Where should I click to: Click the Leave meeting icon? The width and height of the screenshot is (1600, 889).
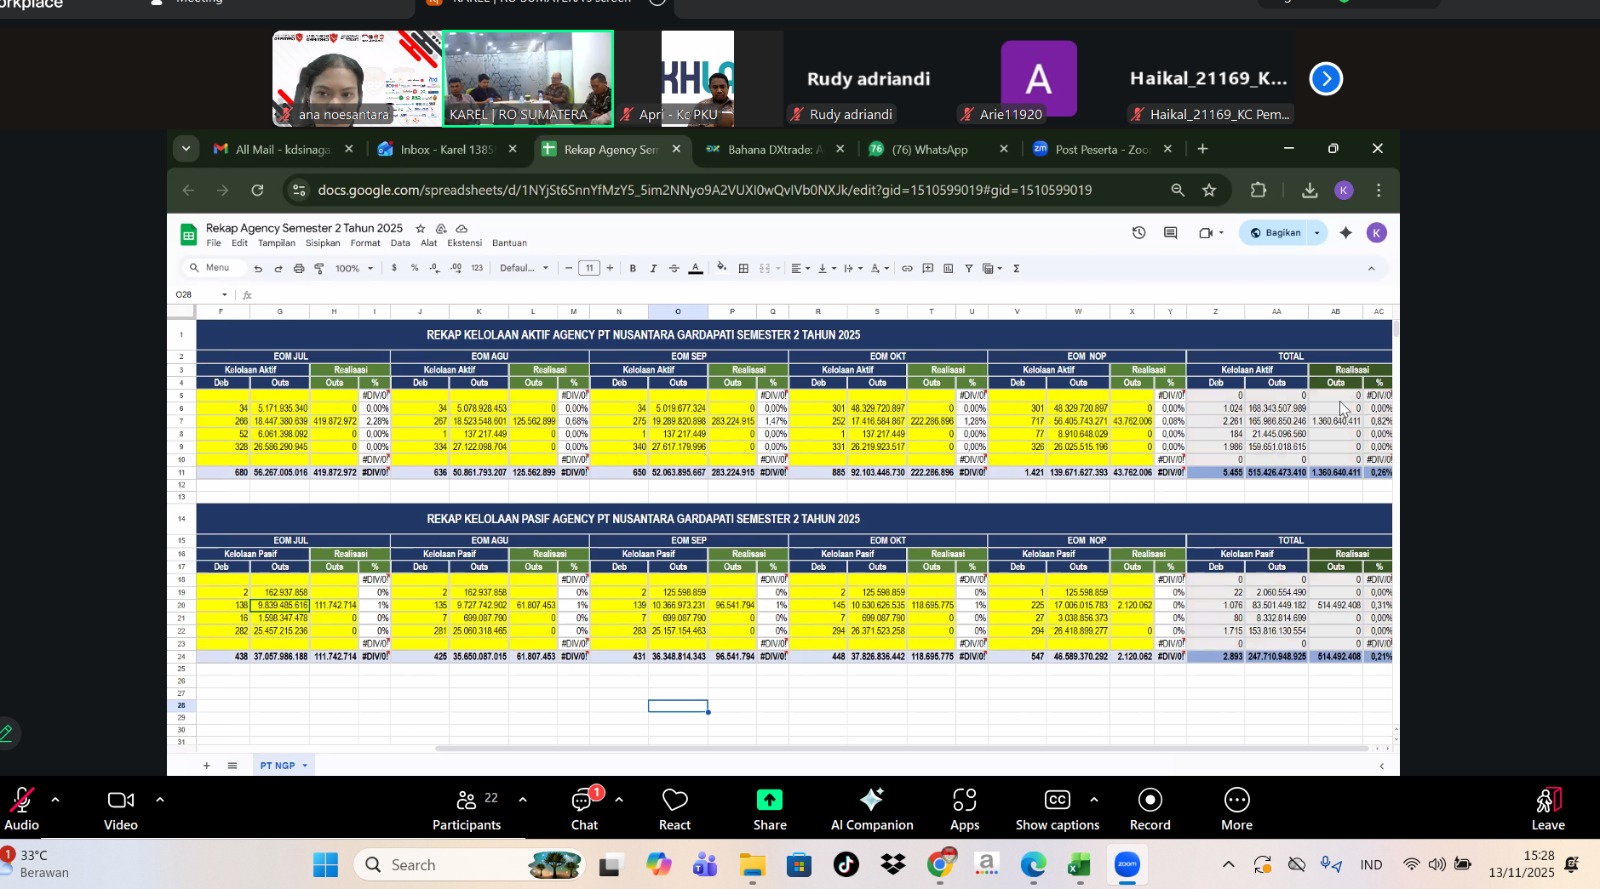click(x=1547, y=801)
